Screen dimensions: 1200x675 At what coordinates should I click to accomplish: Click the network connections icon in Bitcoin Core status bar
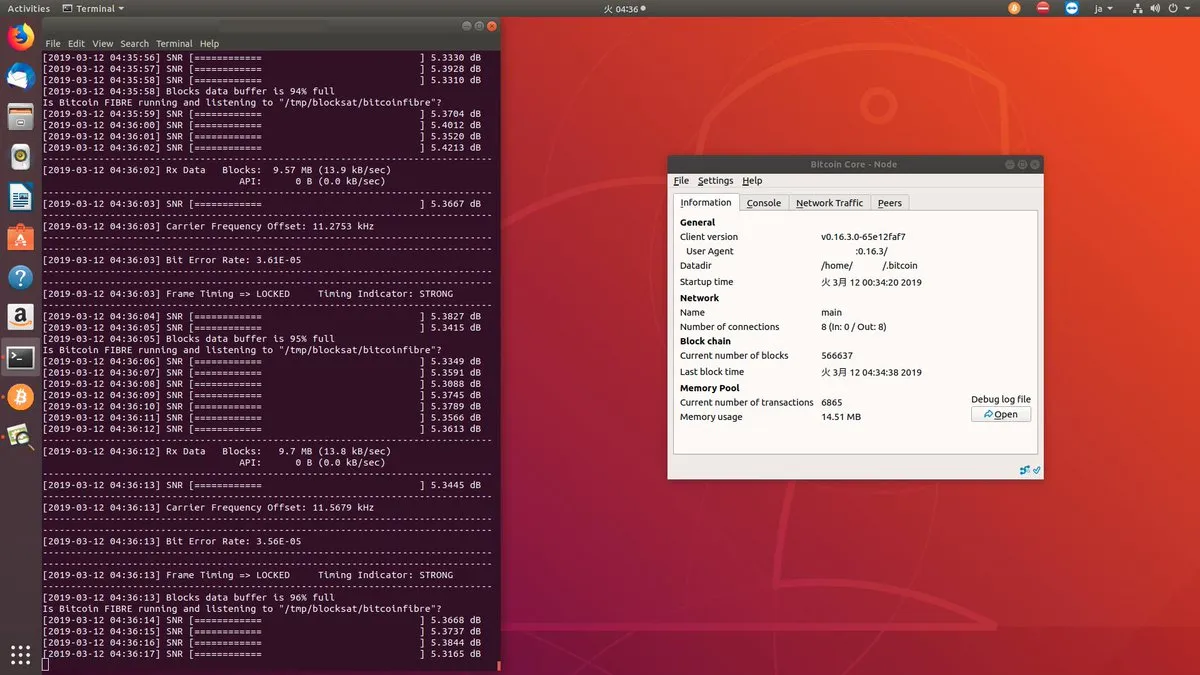coord(1025,470)
